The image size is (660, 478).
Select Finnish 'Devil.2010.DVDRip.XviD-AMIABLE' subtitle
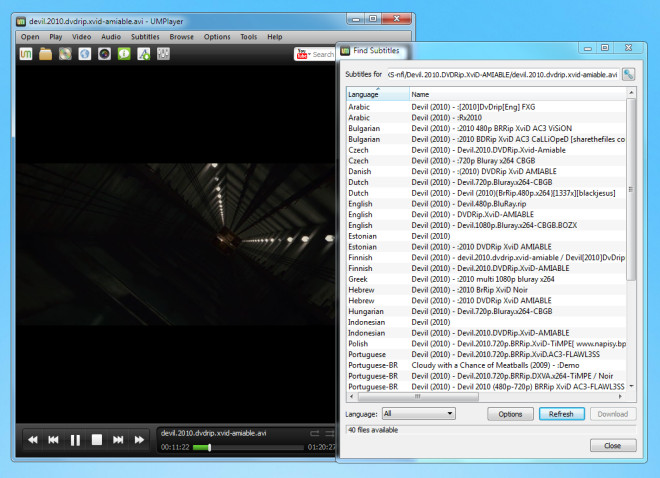pos(486,268)
